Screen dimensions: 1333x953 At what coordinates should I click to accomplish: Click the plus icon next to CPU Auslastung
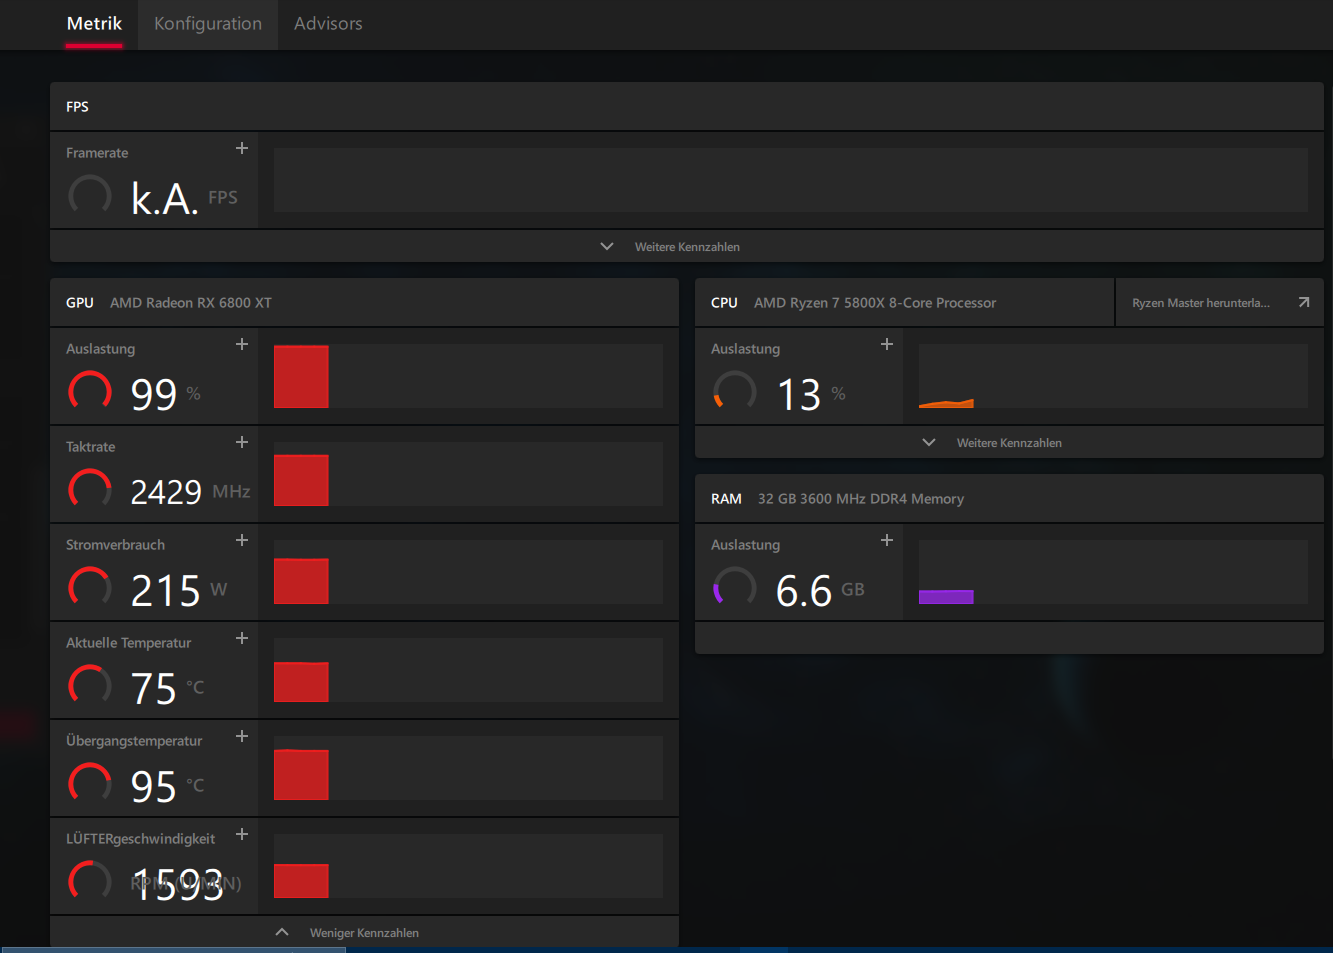point(887,343)
